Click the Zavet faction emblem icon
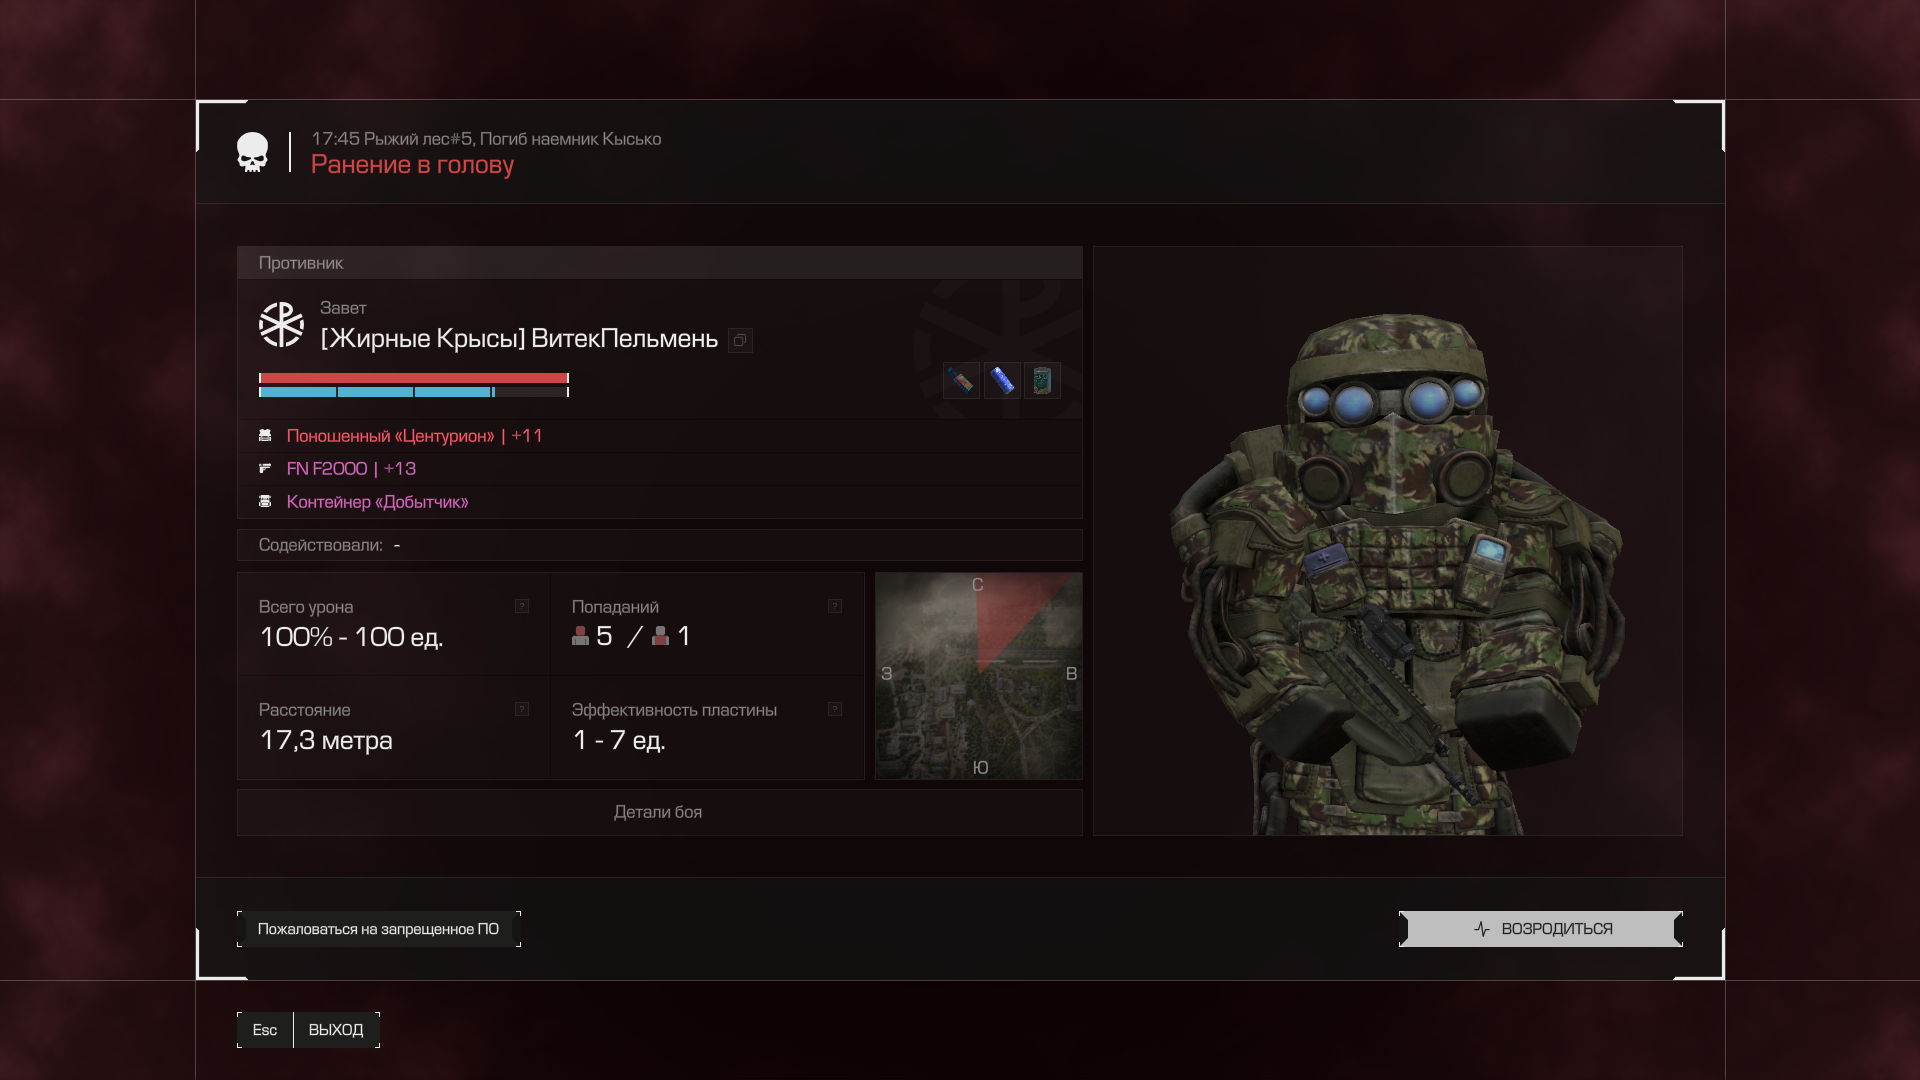 pos(281,325)
